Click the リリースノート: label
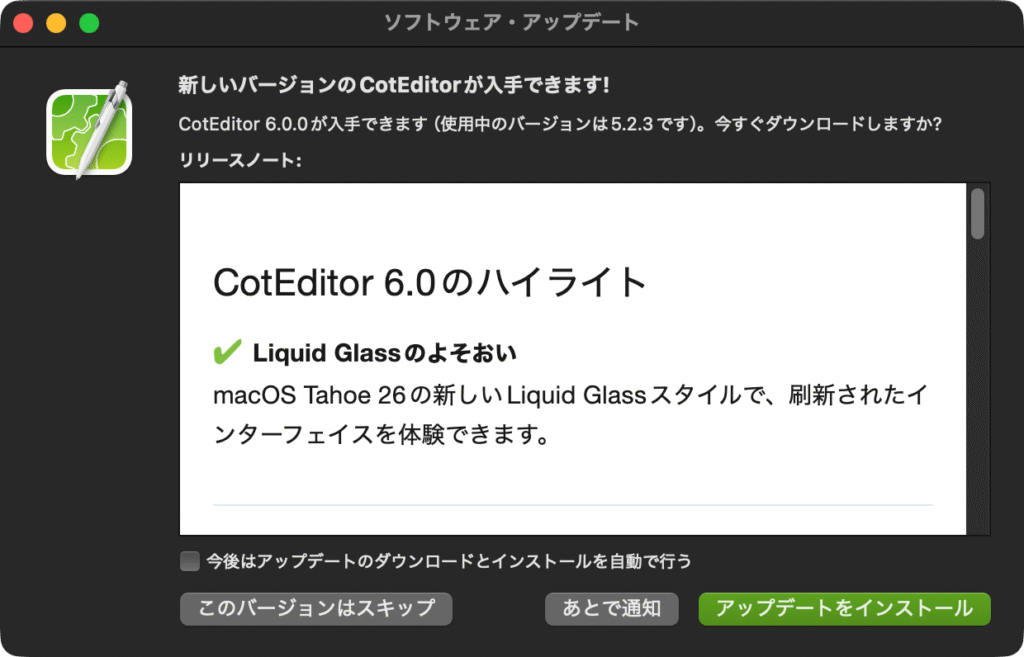 pyautogui.click(x=240, y=160)
